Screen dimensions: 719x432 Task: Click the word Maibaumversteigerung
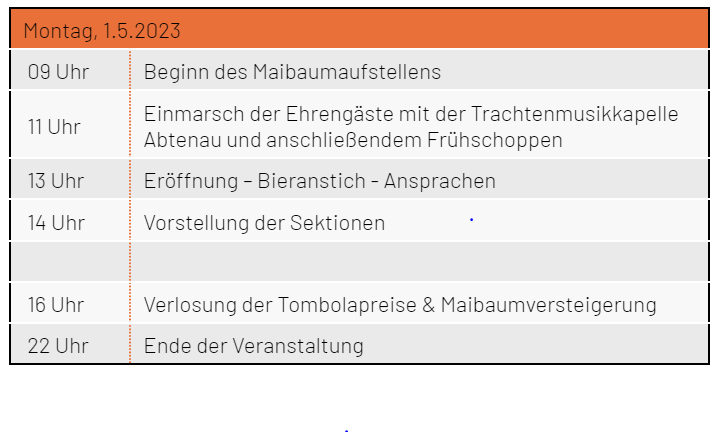pos(548,305)
